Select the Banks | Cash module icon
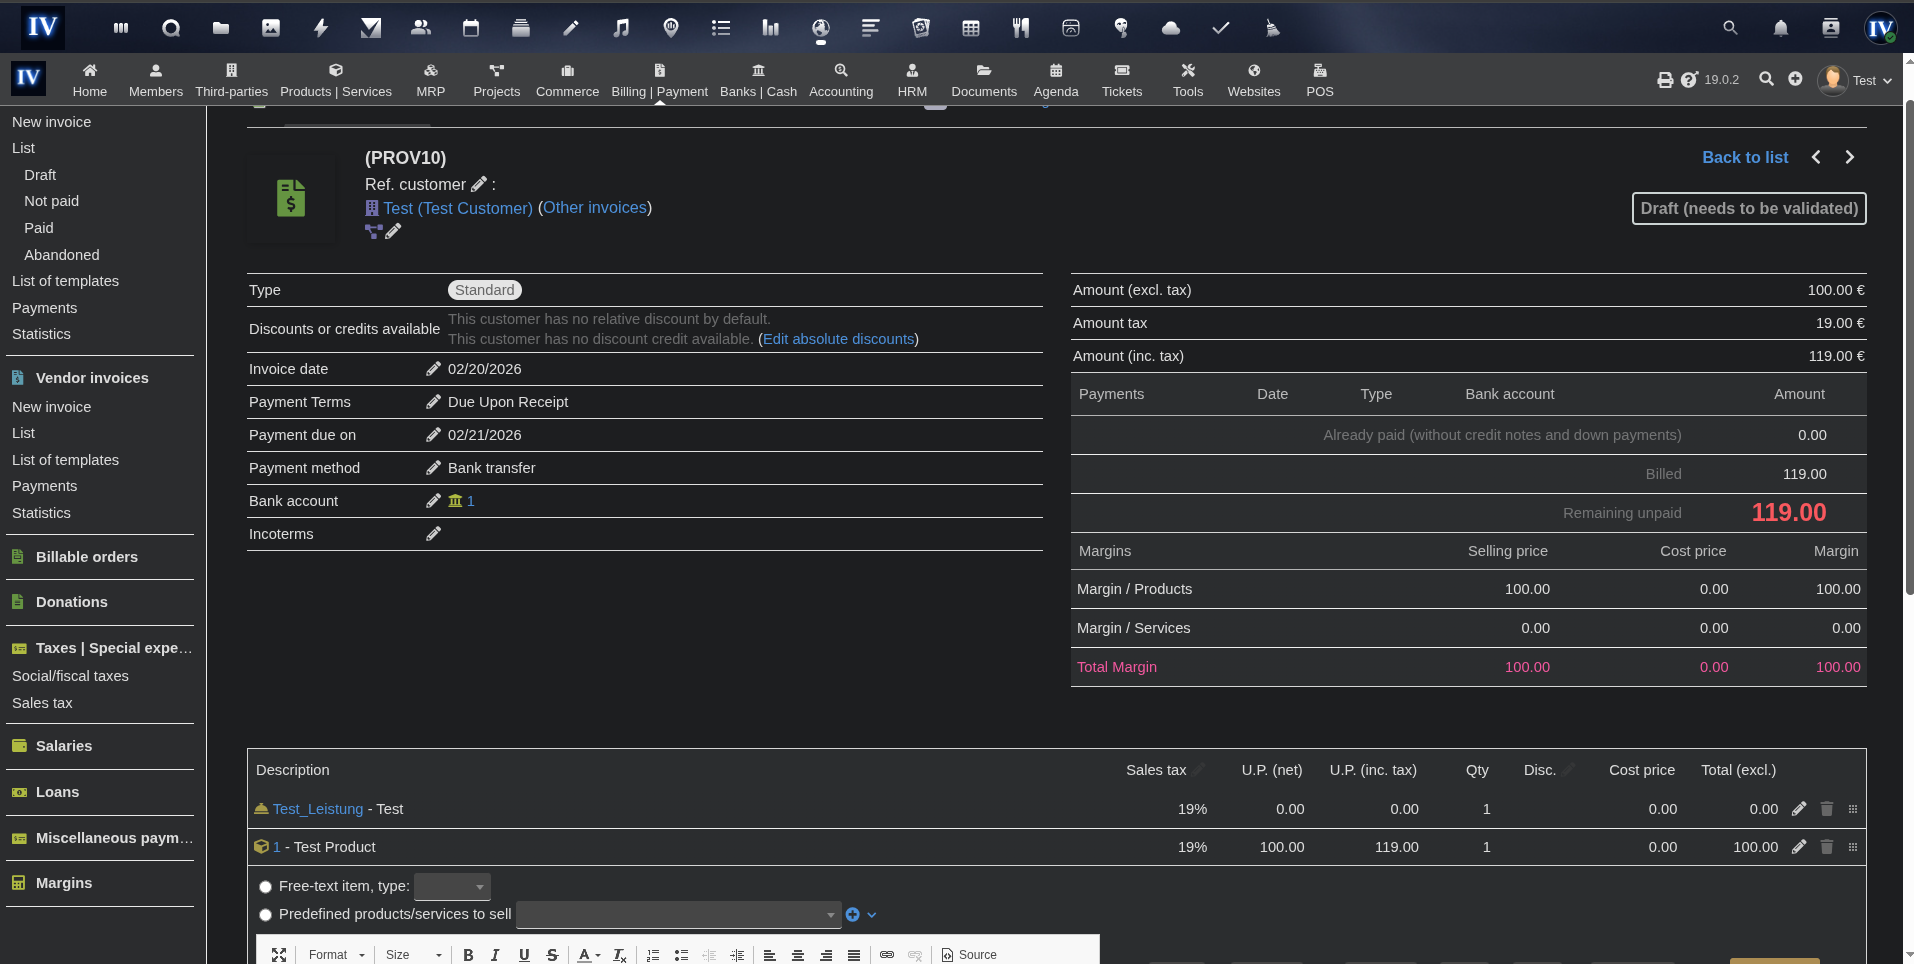 pyautogui.click(x=758, y=79)
